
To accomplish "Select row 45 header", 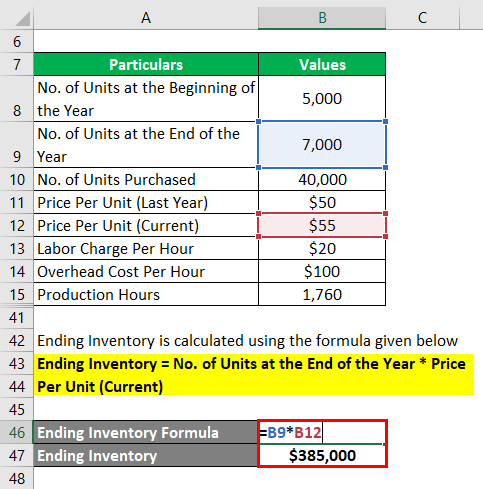I will (x=17, y=410).
